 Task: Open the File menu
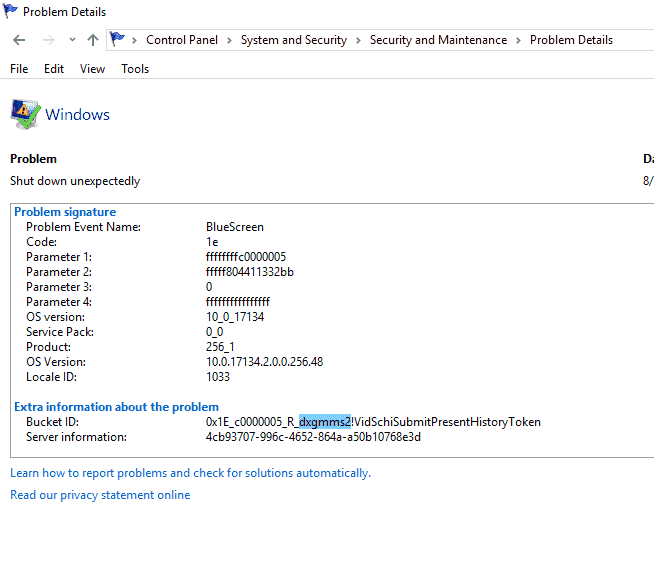[x=19, y=69]
